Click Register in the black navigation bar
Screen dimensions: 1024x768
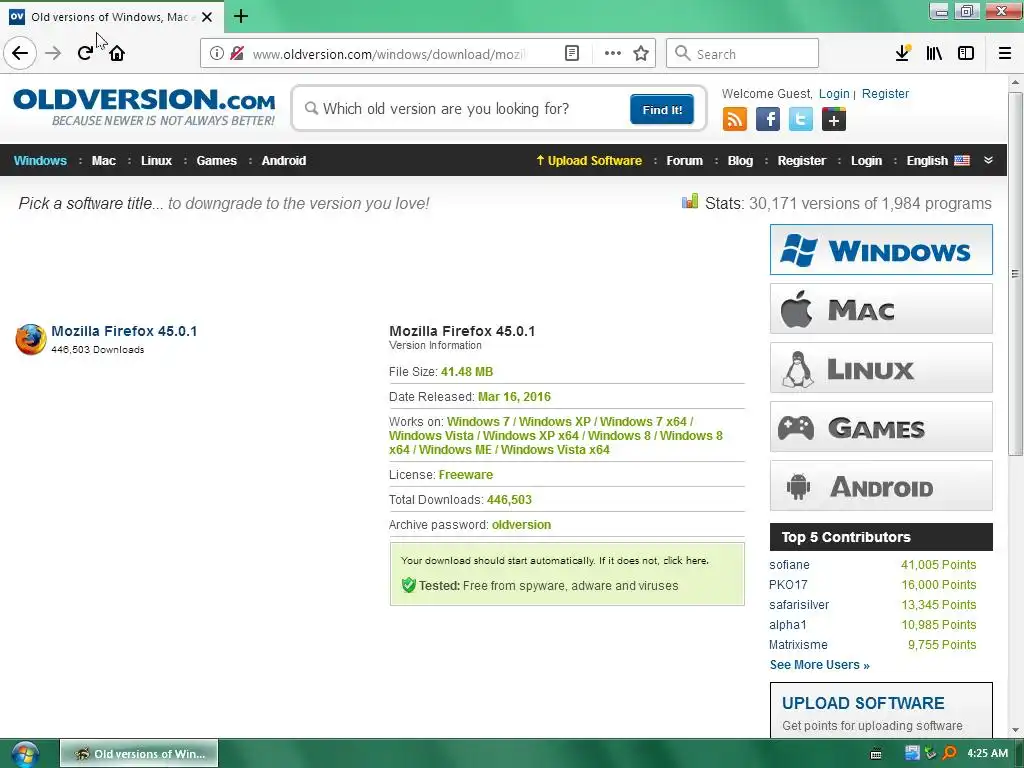coord(802,161)
